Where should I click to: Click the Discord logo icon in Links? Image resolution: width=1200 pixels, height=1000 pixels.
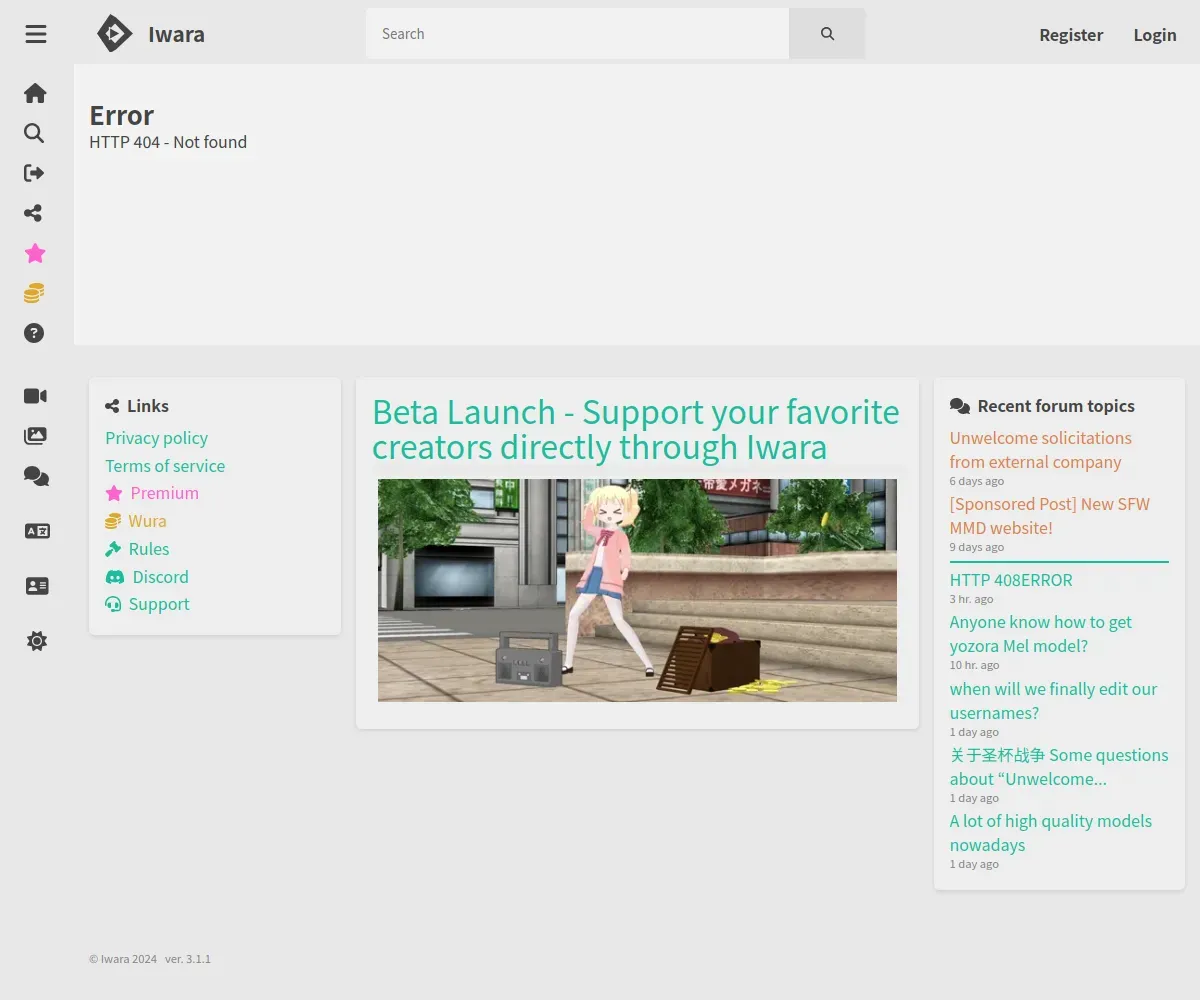coord(115,577)
